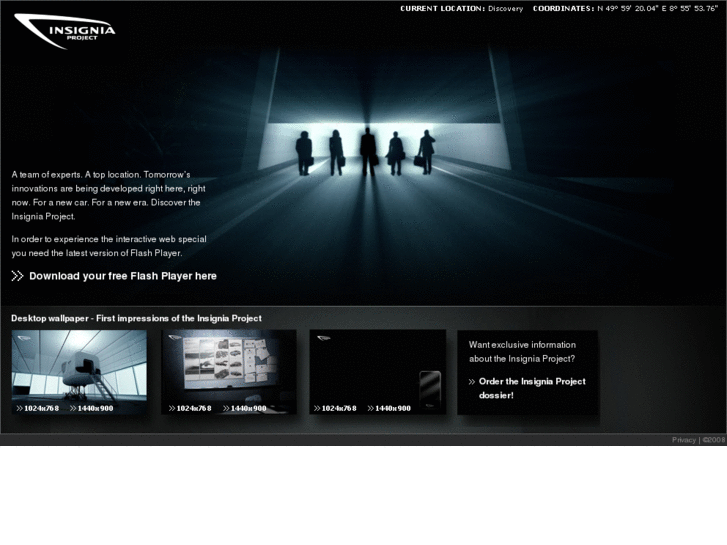This screenshot has width=727, height=545.
Task: Open the simulator wallpaper thumbnail
Action: [79, 365]
